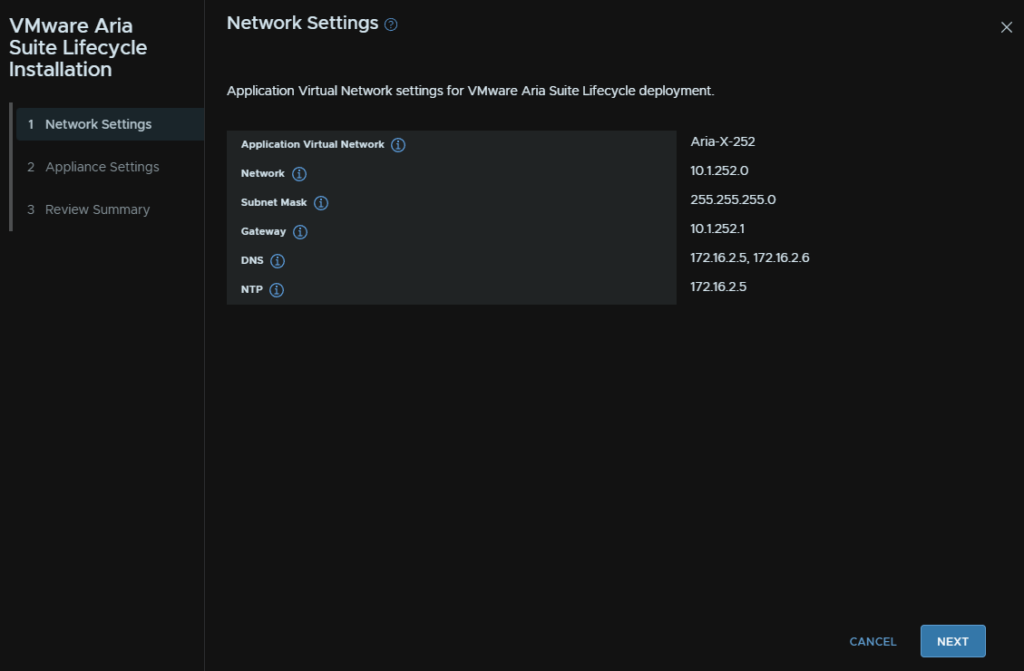Click the Application Virtual Network settings description
1024x671 pixels.
(470, 91)
